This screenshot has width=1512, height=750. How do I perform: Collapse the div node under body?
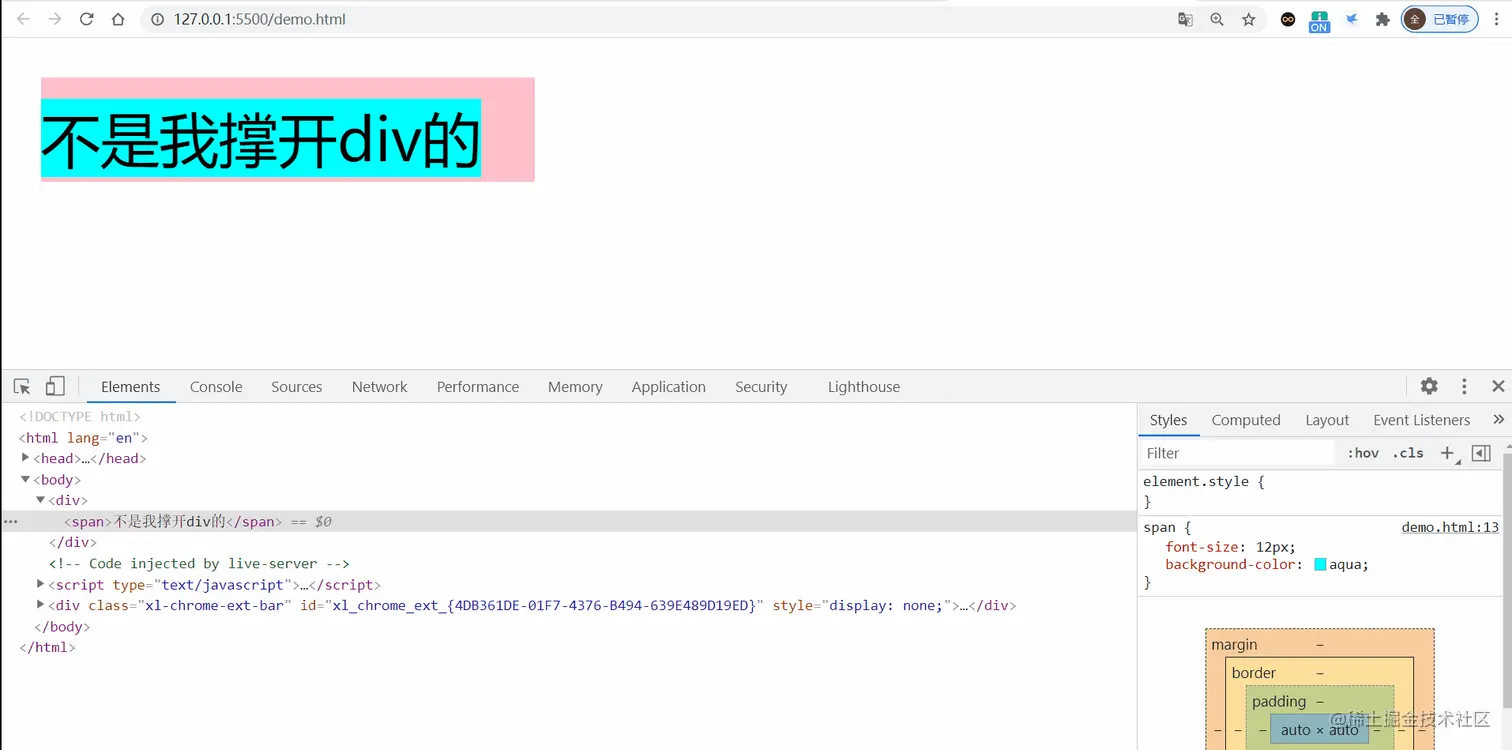41,500
